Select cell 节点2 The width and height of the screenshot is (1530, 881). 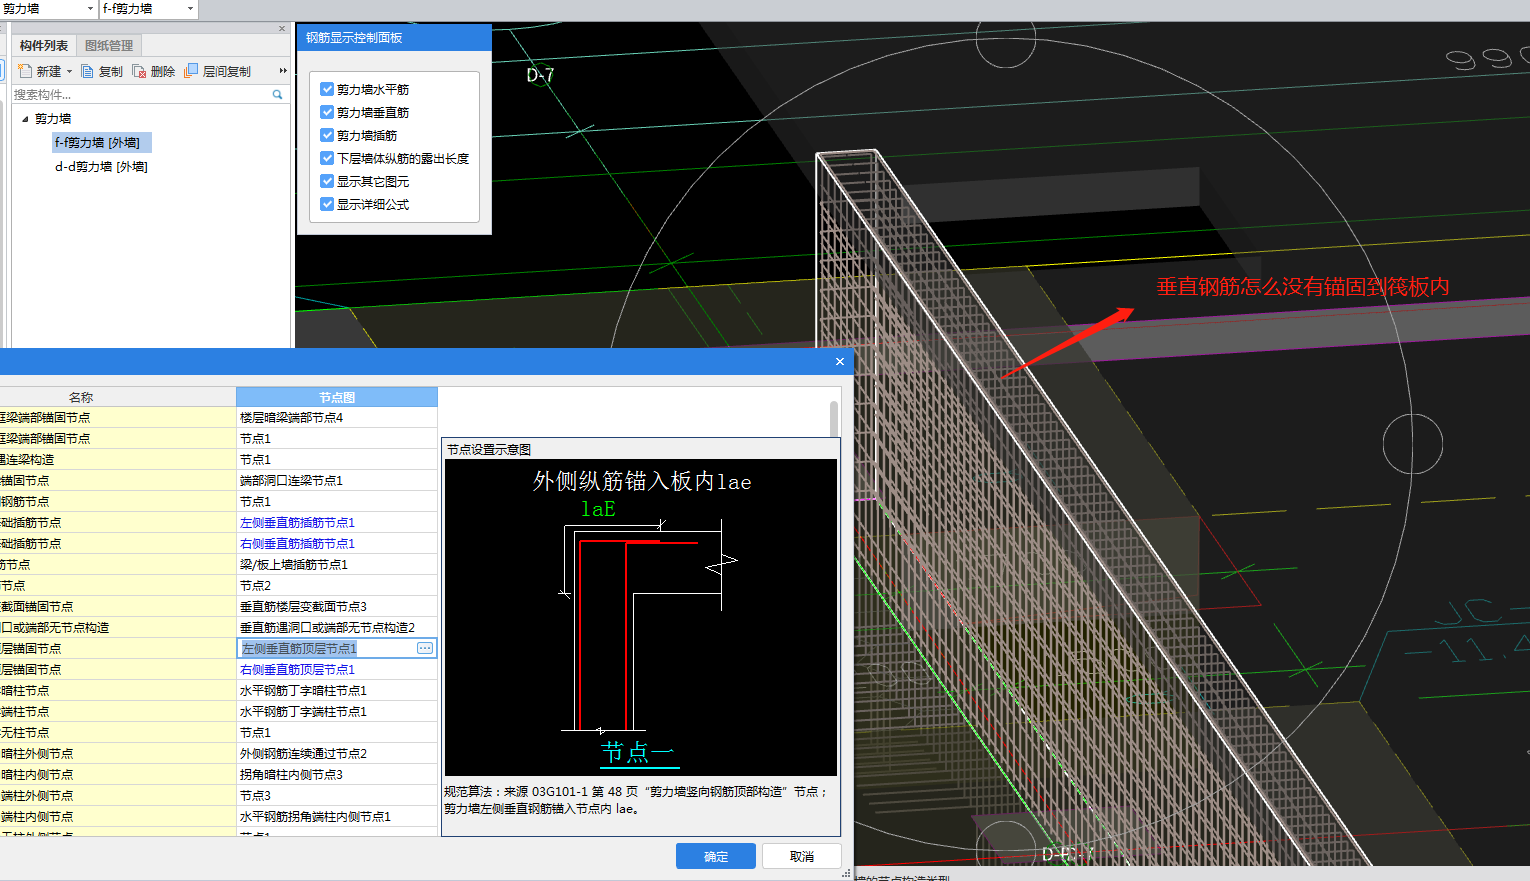(337, 586)
